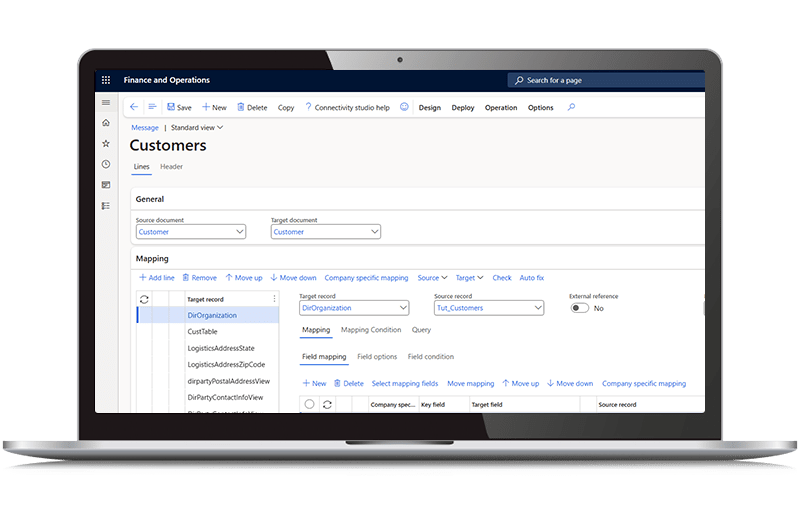Save the message

pyautogui.click(x=179, y=108)
